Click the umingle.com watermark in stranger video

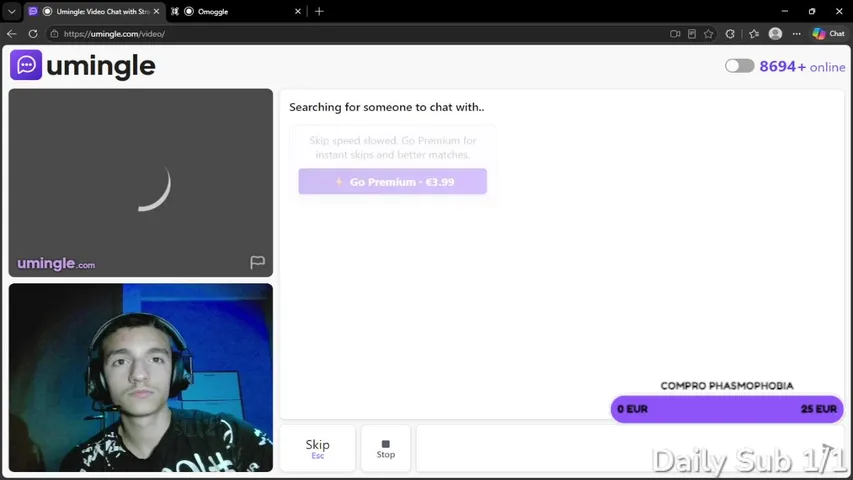click(x=56, y=264)
